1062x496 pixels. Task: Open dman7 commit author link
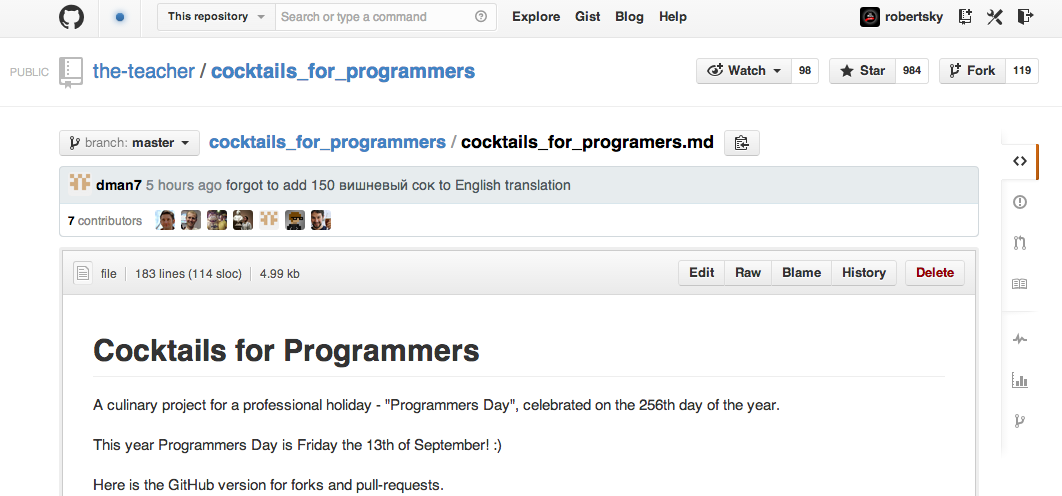click(x=119, y=185)
